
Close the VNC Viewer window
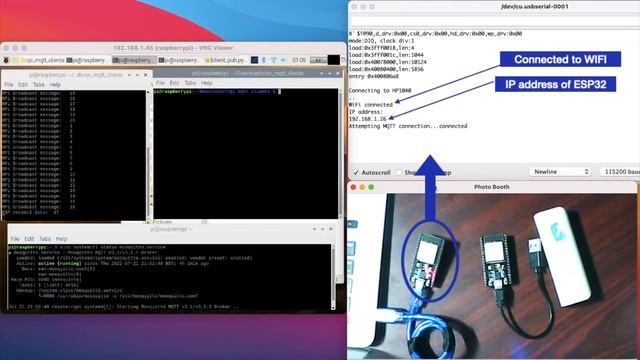pyautogui.click(x=6, y=48)
